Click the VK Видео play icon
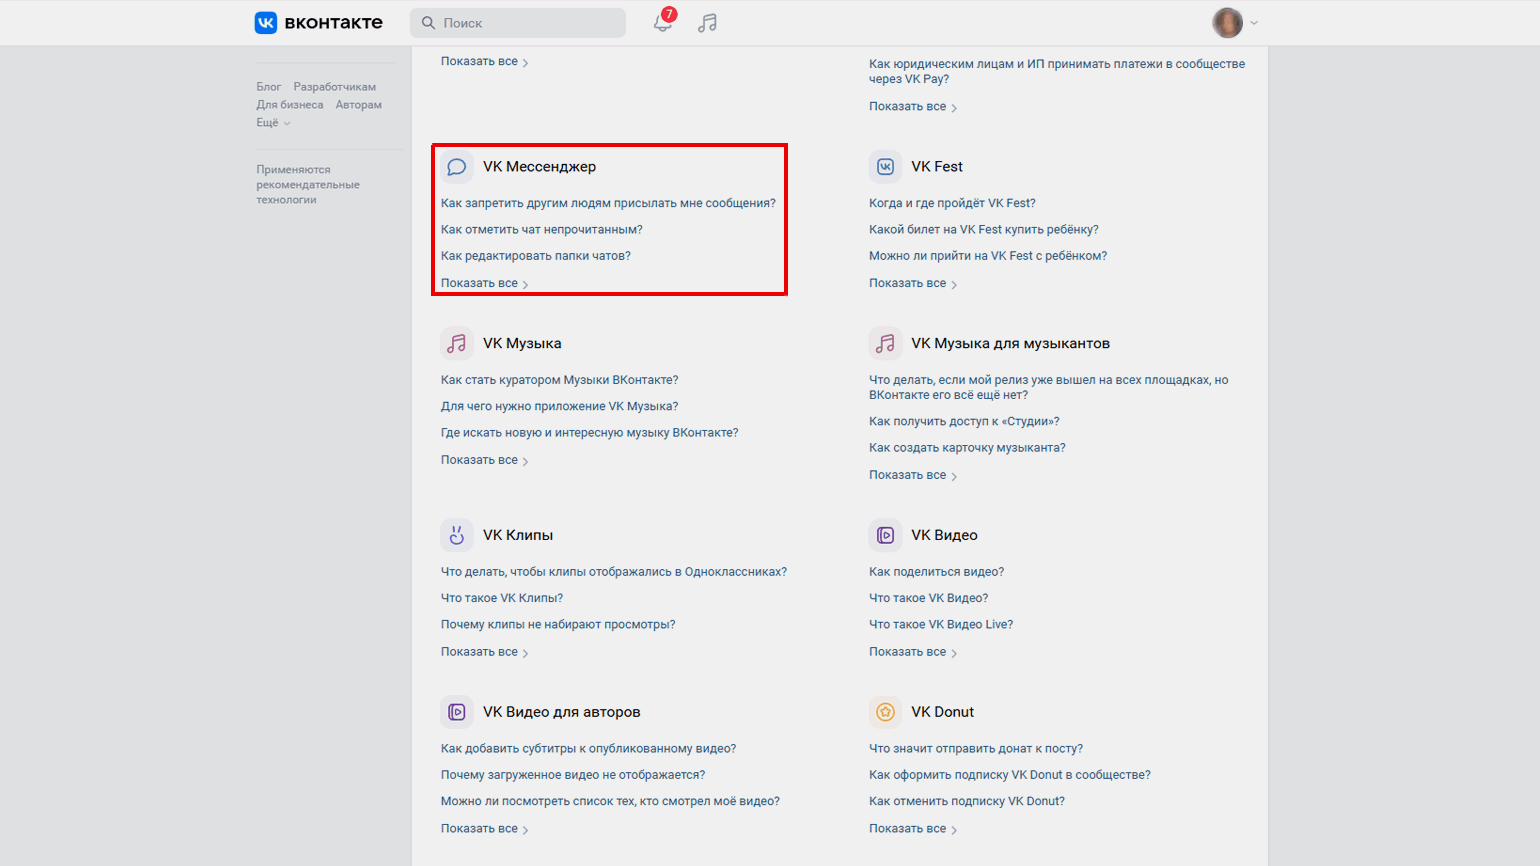Viewport: 1540px width, 866px height. pos(885,535)
